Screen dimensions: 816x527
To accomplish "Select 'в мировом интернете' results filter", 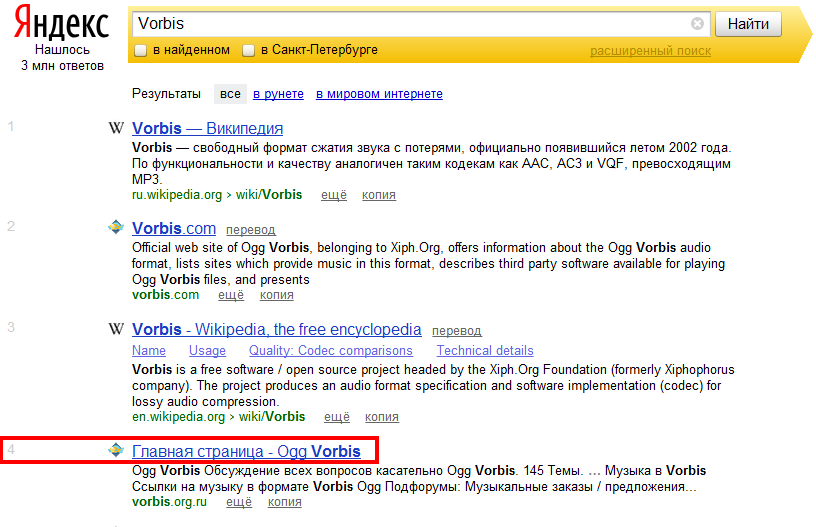I will tap(379, 94).
